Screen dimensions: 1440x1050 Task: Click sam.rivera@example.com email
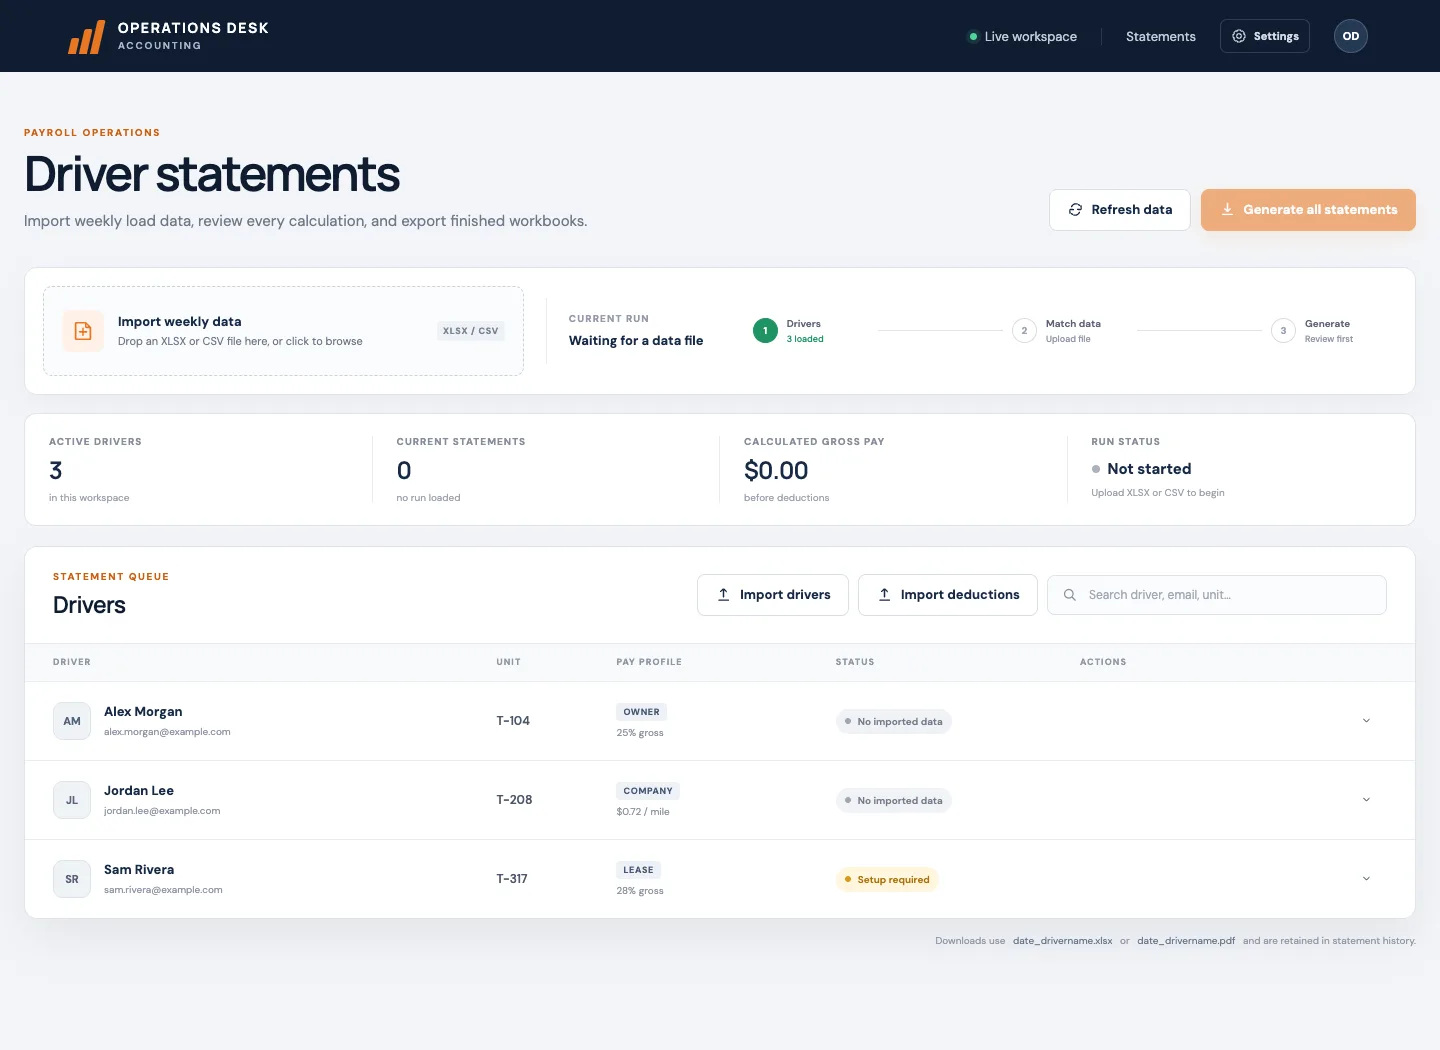pos(163,890)
